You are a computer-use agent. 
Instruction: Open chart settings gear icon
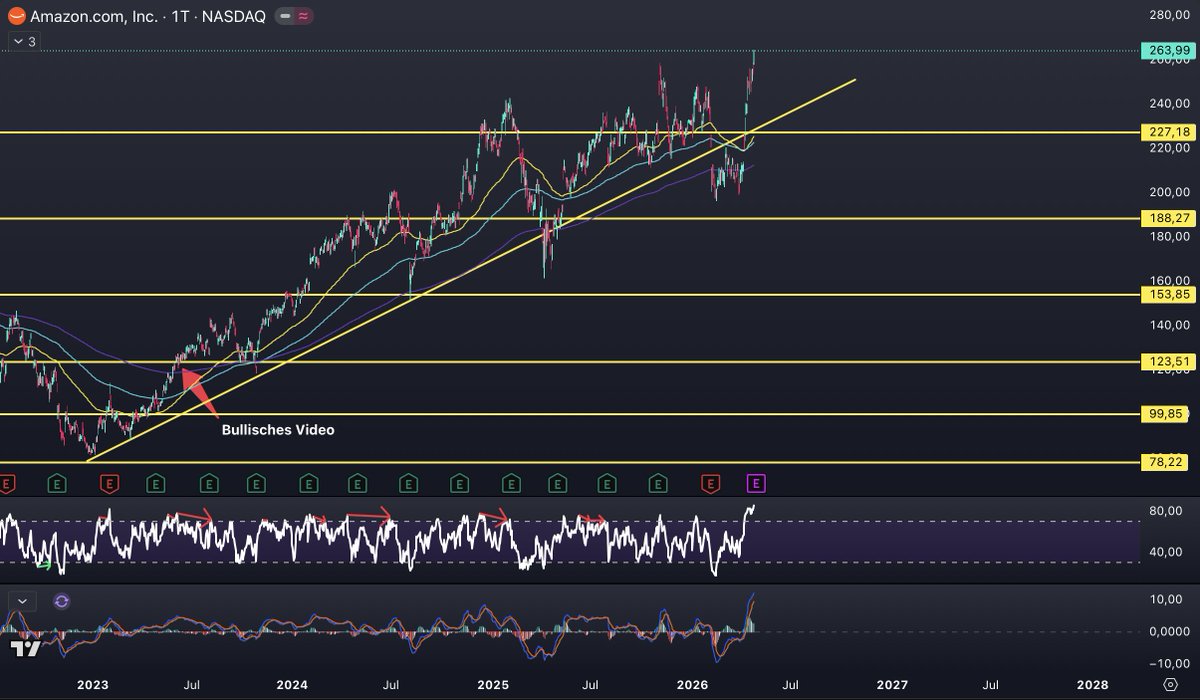1169,685
